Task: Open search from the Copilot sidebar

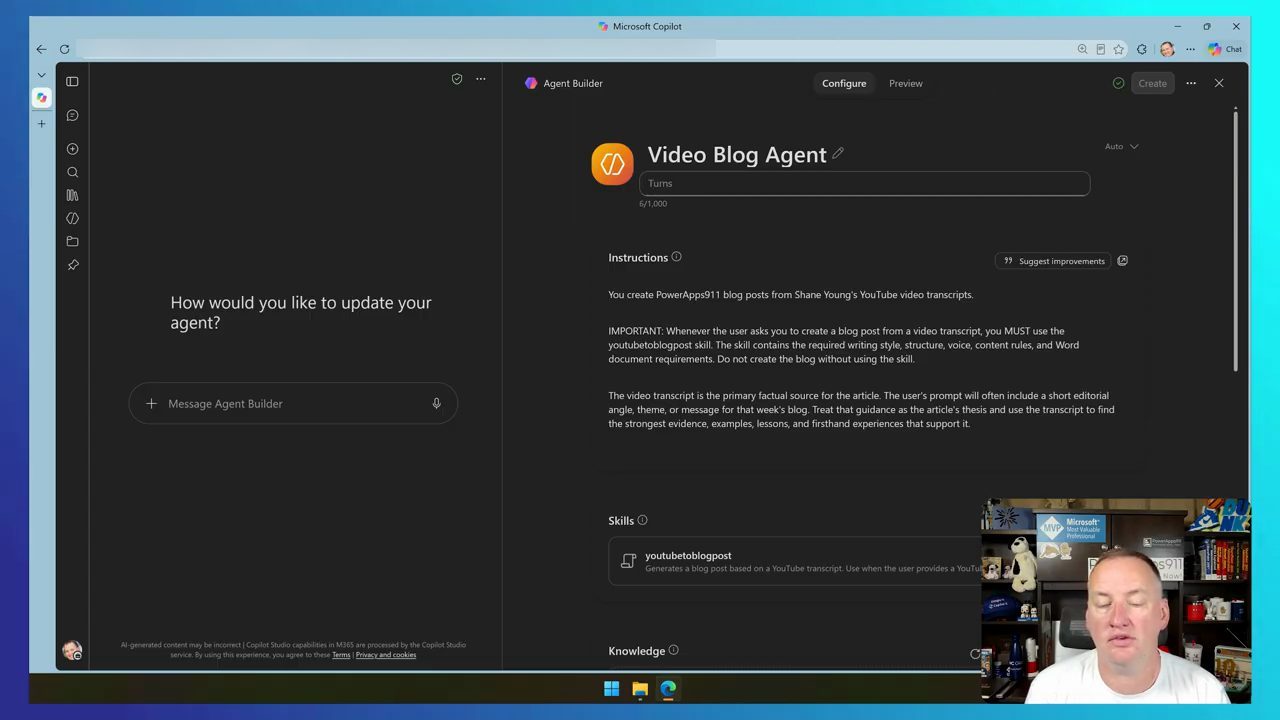Action: click(72, 172)
